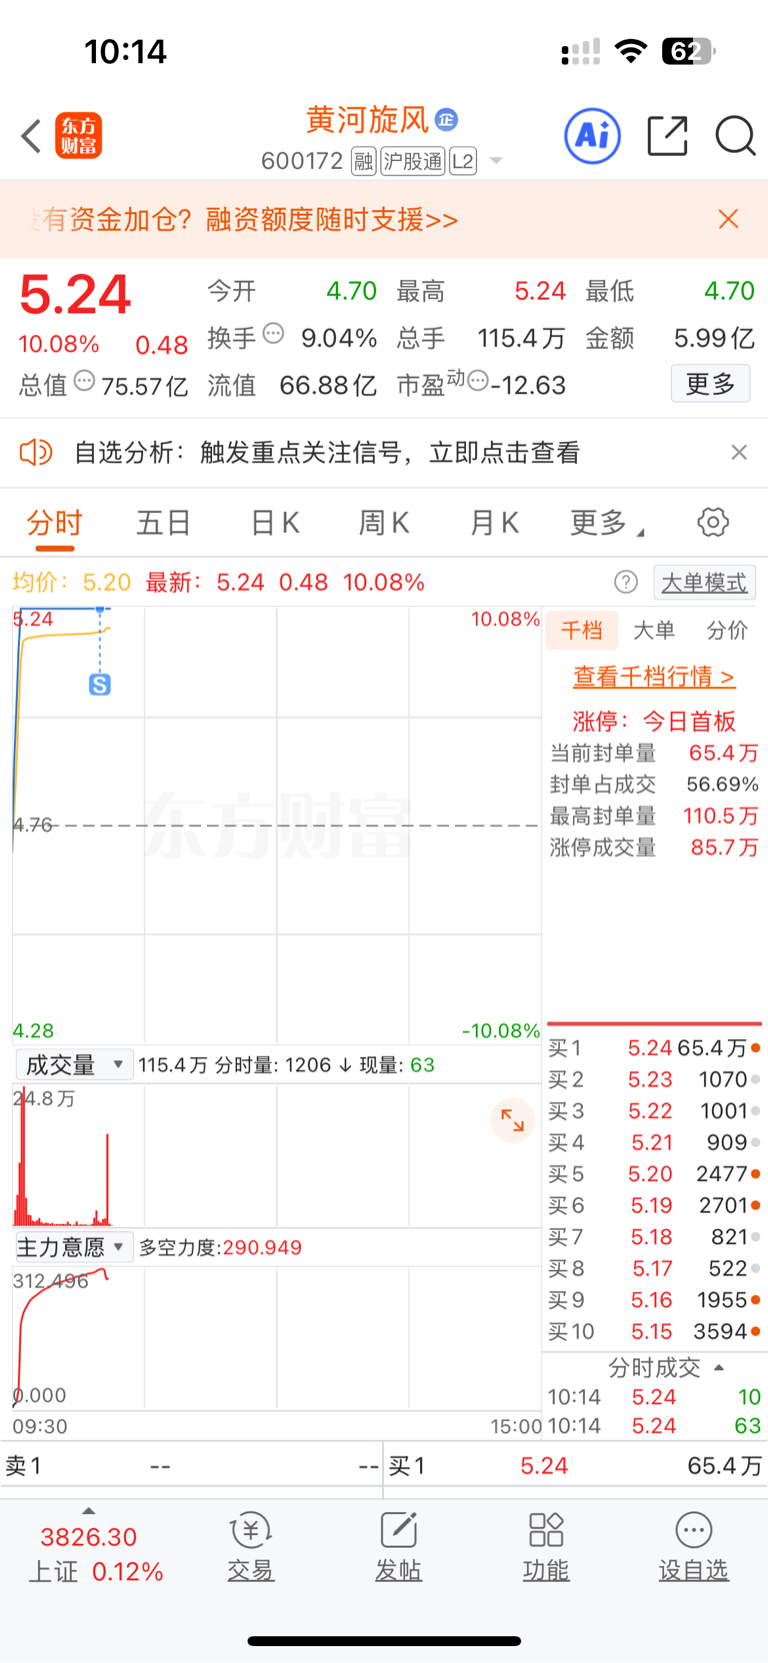The height and width of the screenshot is (1663, 768).
Task: Open the 成交量 indicator dropdown
Action: pos(74,1065)
